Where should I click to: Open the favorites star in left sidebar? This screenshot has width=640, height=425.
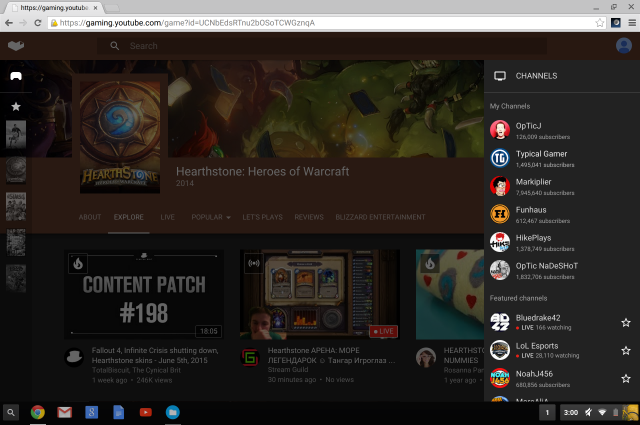click(15, 105)
